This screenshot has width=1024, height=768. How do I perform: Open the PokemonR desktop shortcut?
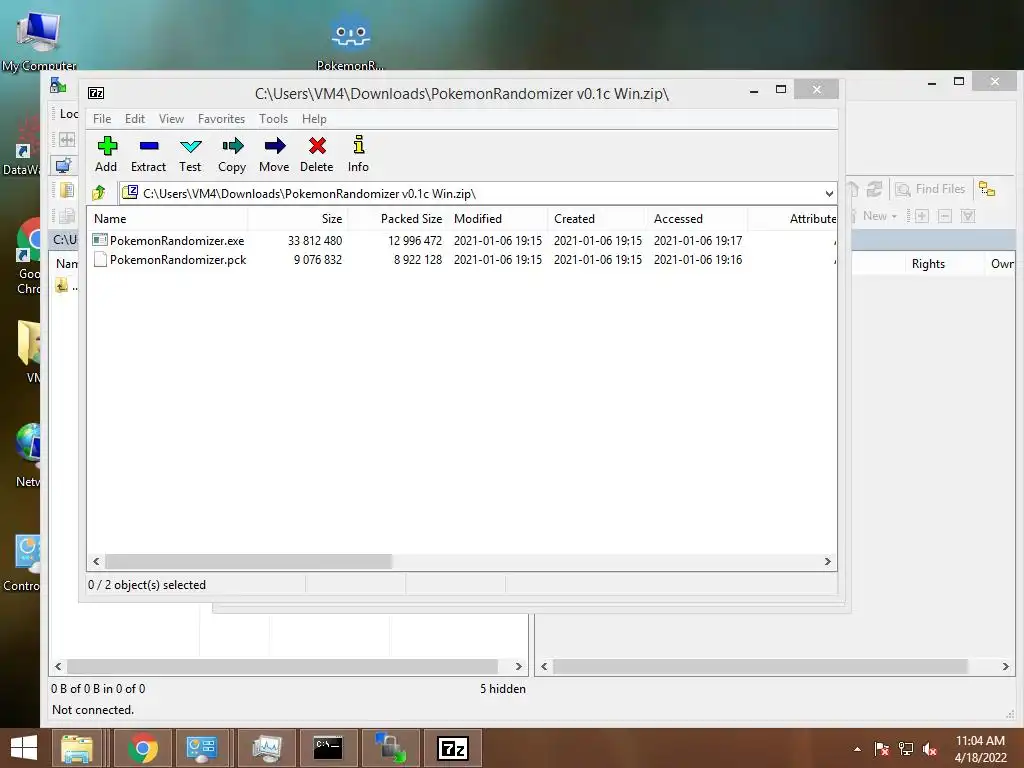click(x=351, y=40)
